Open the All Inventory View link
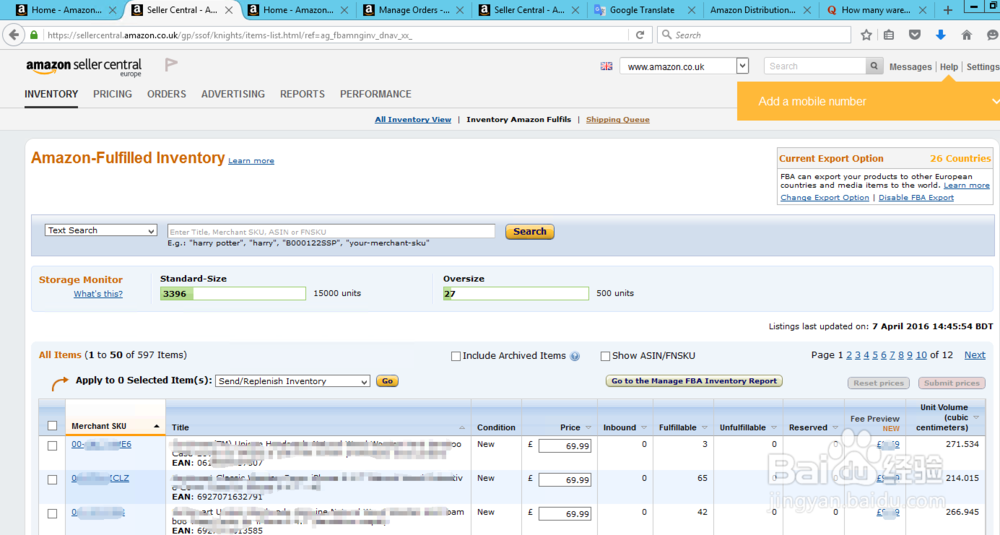The width and height of the screenshot is (1000, 535). [x=413, y=119]
